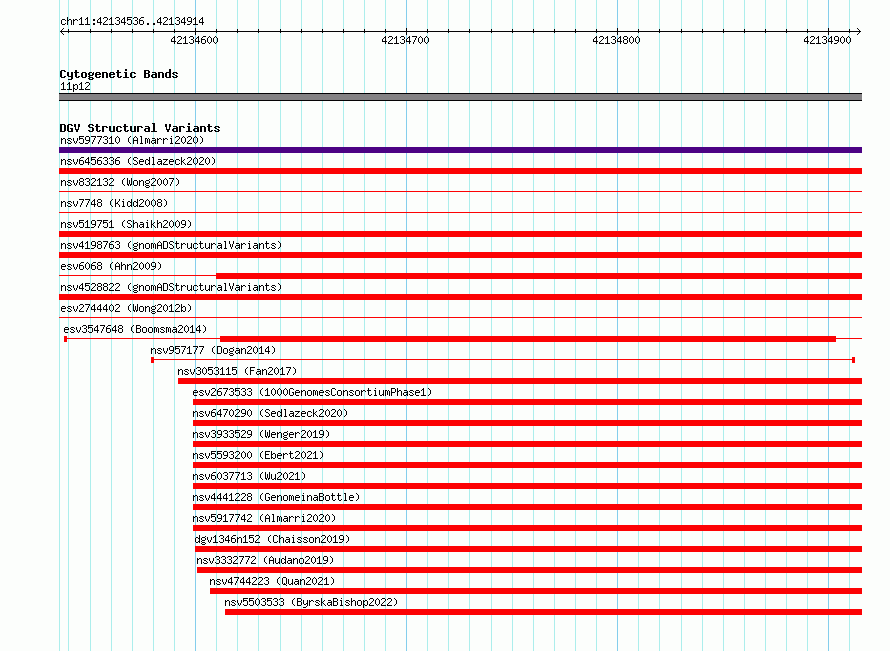Select nsv3053115 (Fan2017) label
Image resolution: width=890 pixels, height=651 pixels.
(x=237, y=371)
